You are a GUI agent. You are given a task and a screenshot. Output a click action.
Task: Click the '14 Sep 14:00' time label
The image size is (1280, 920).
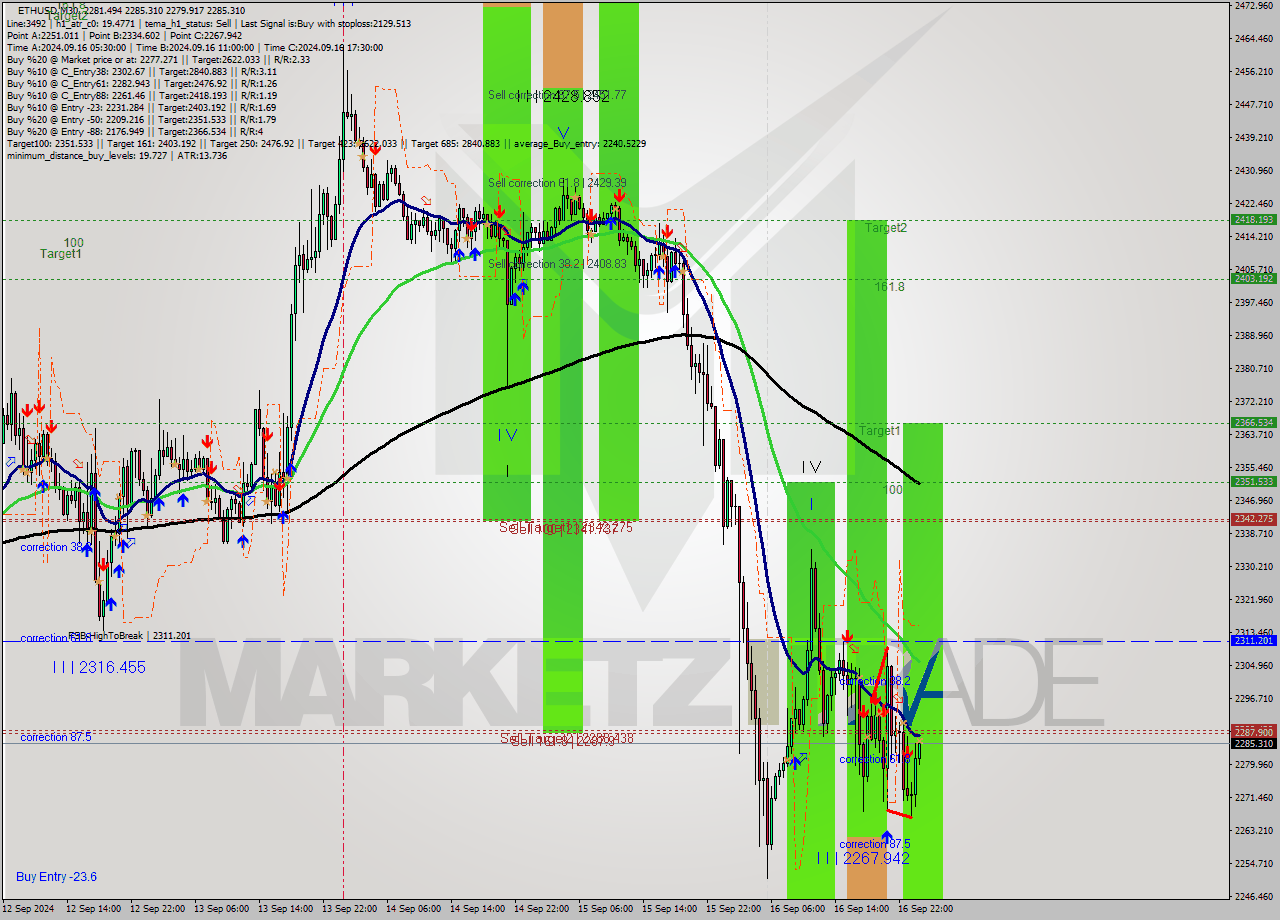click(477, 909)
